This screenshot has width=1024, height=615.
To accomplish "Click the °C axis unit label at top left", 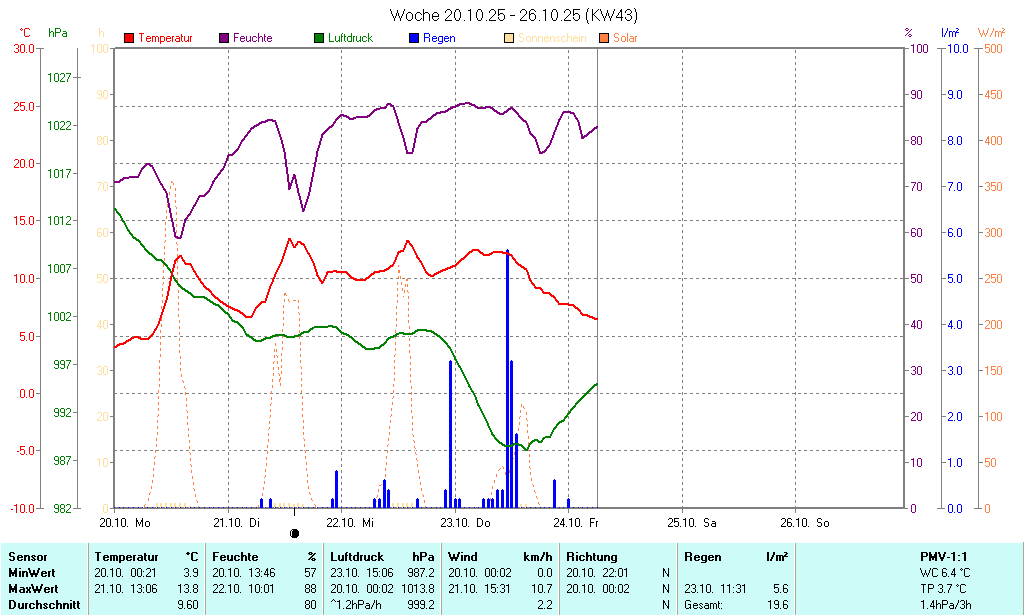I will click(25, 33).
